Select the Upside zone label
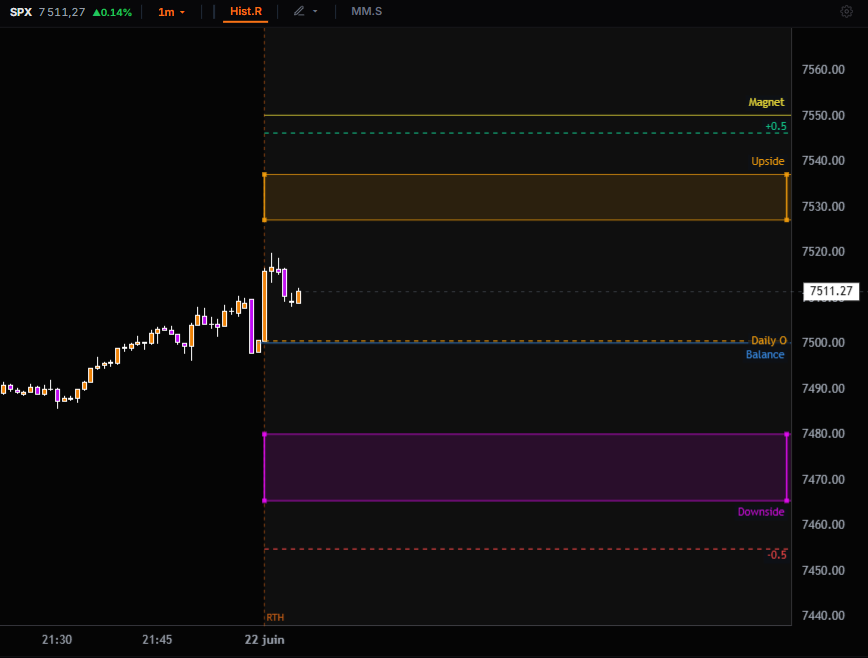Screen dimensions: 868x658 point(768,161)
